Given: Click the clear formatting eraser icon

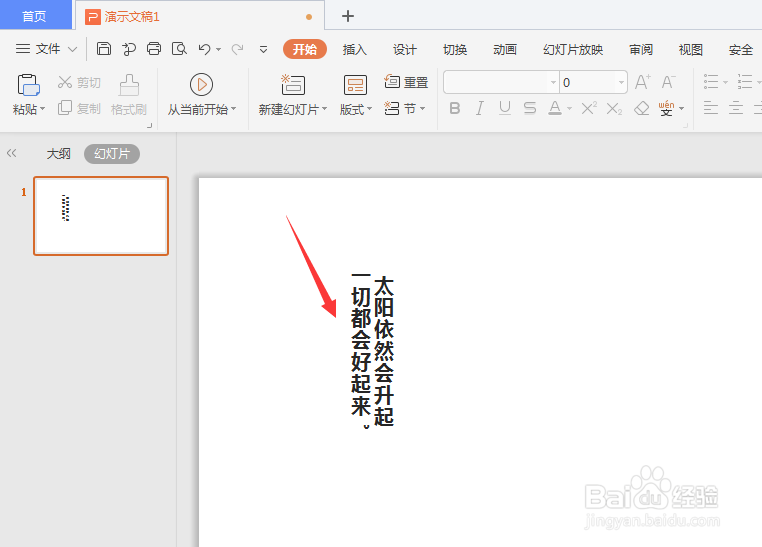Looking at the screenshot, I should tap(641, 108).
